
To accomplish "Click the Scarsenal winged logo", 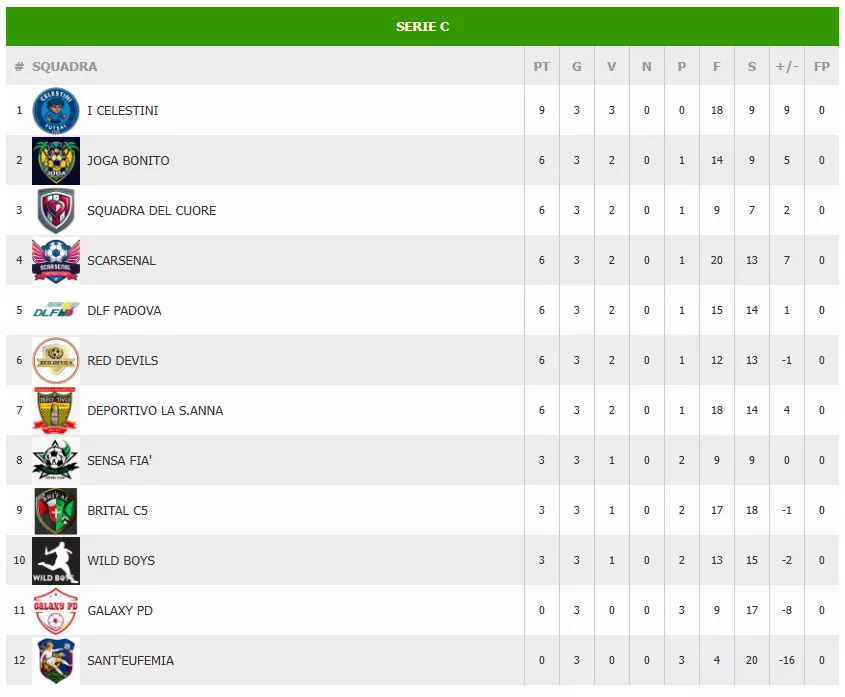I will (56, 261).
